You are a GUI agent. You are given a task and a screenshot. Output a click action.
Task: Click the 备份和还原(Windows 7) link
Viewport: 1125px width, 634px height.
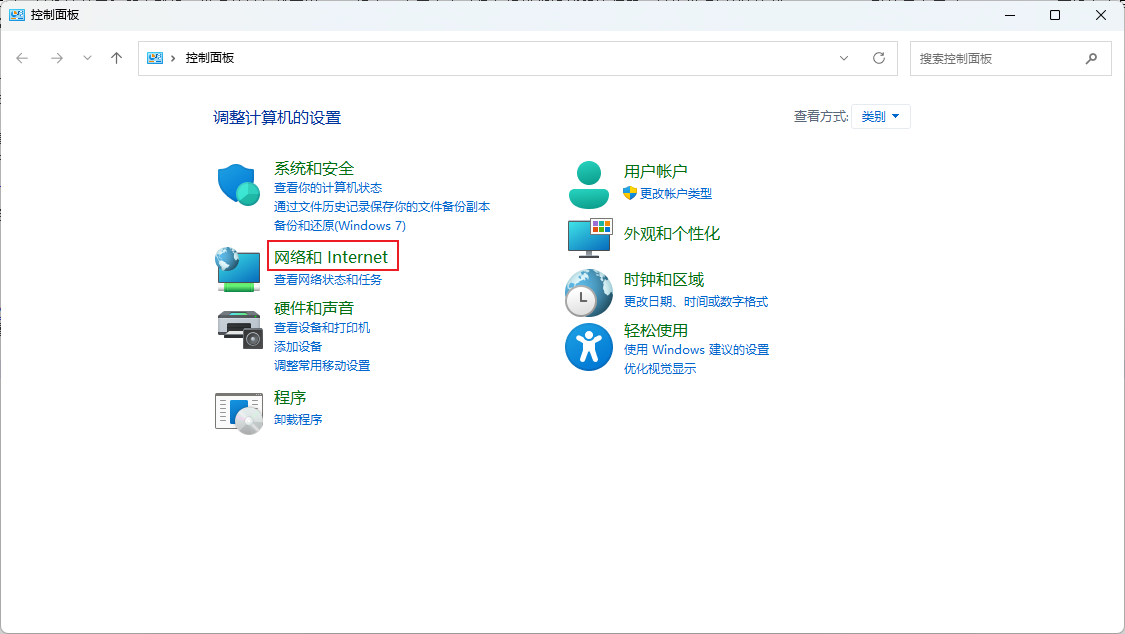click(340, 226)
